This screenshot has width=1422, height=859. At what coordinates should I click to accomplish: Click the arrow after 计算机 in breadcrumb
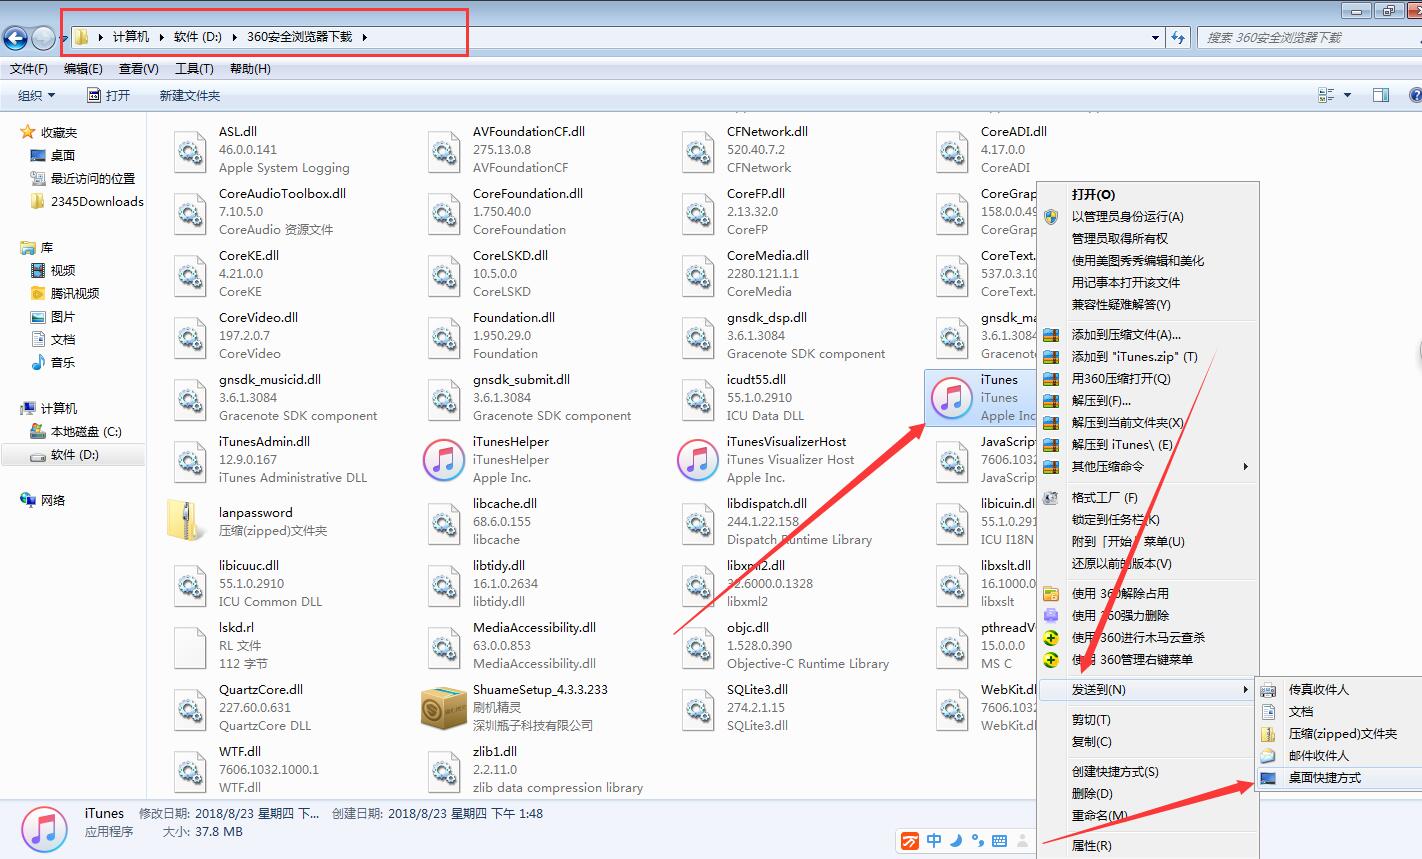[x=160, y=37]
